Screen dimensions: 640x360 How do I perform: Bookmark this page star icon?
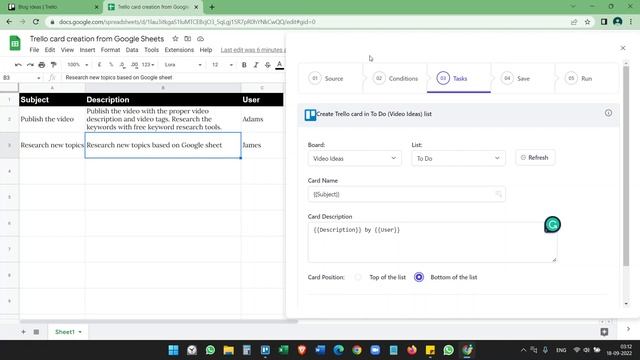point(587,22)
